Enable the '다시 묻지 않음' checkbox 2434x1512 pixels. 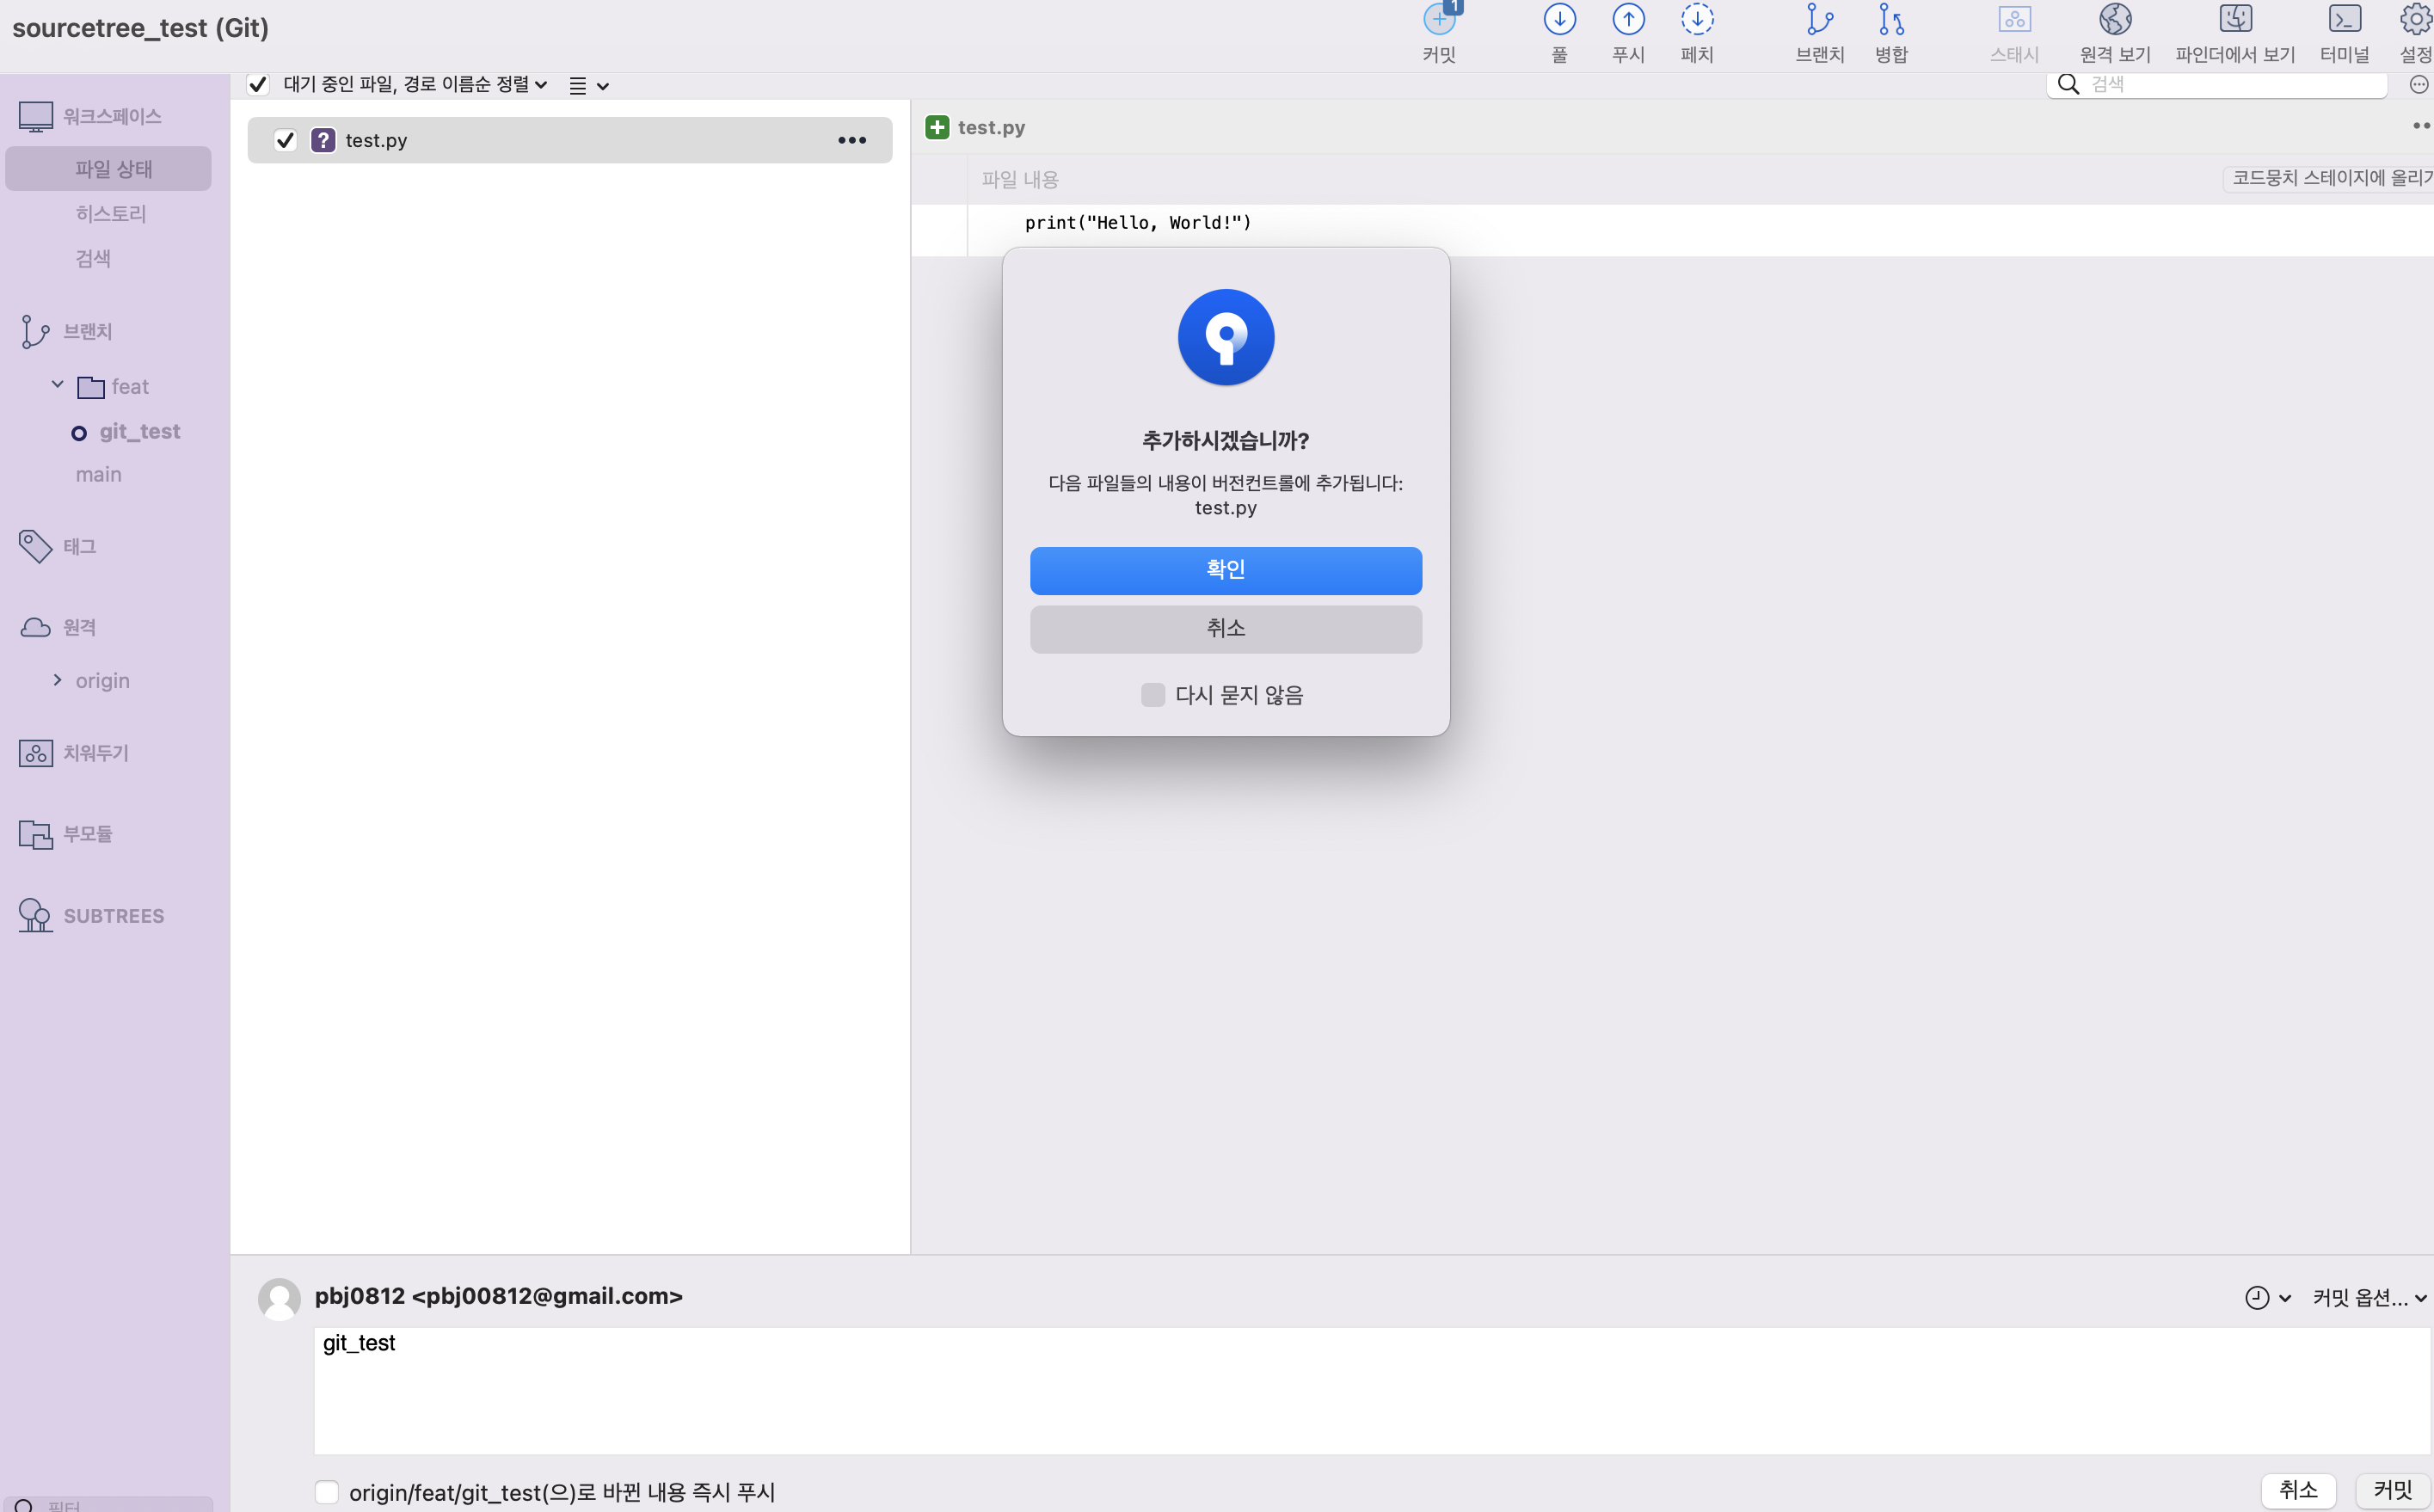point(1152,695)
